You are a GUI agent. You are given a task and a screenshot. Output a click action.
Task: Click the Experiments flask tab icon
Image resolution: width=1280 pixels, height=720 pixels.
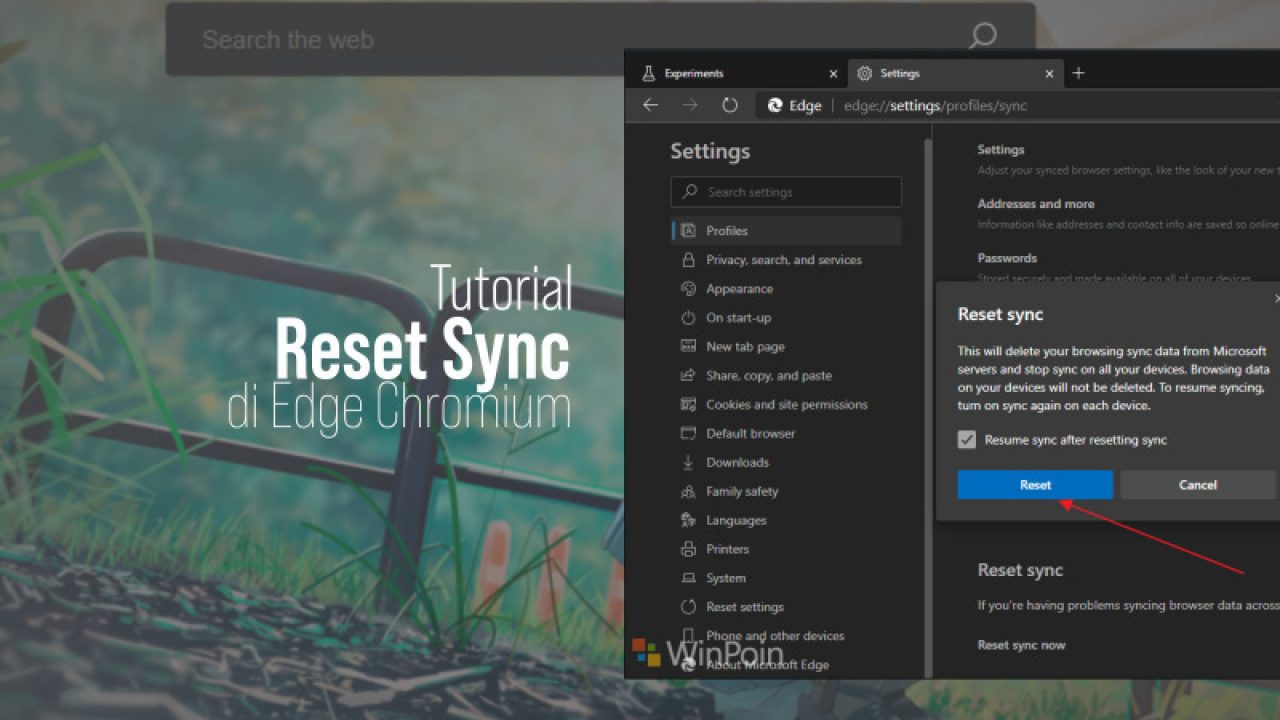(648, 73)
